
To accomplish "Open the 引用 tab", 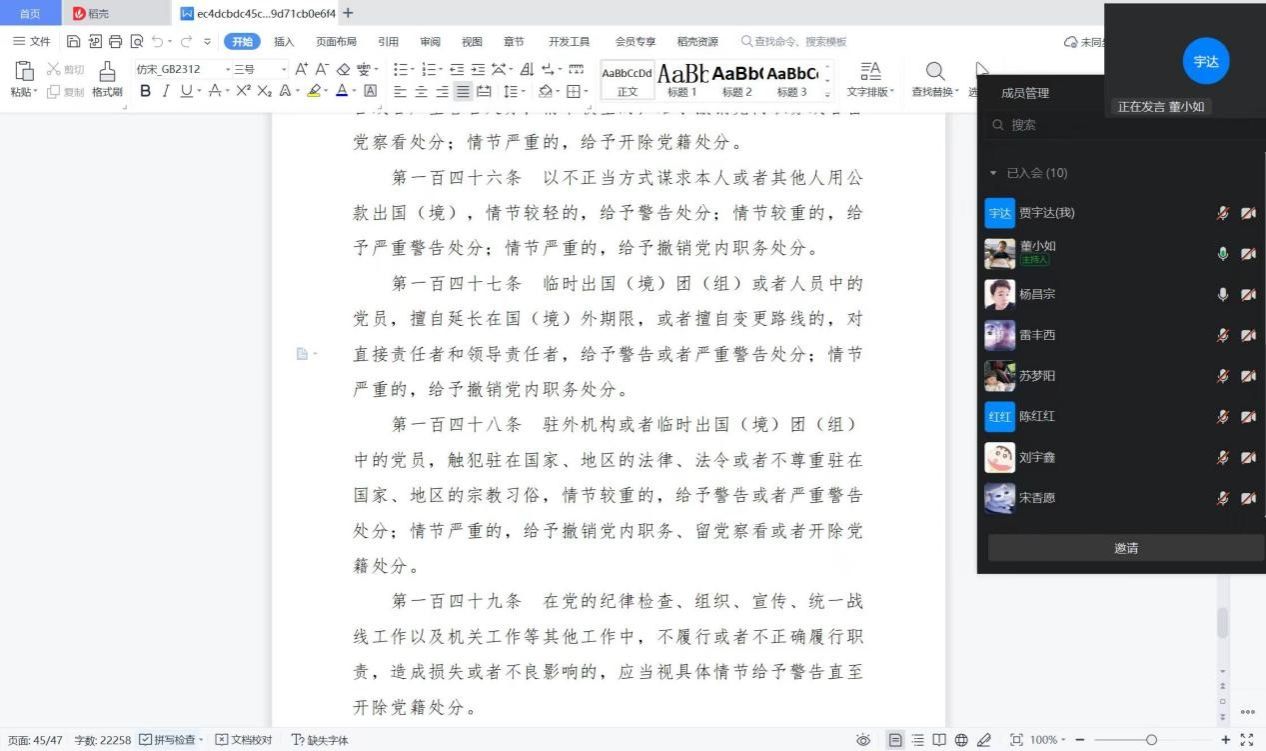I will click(388, 41).
